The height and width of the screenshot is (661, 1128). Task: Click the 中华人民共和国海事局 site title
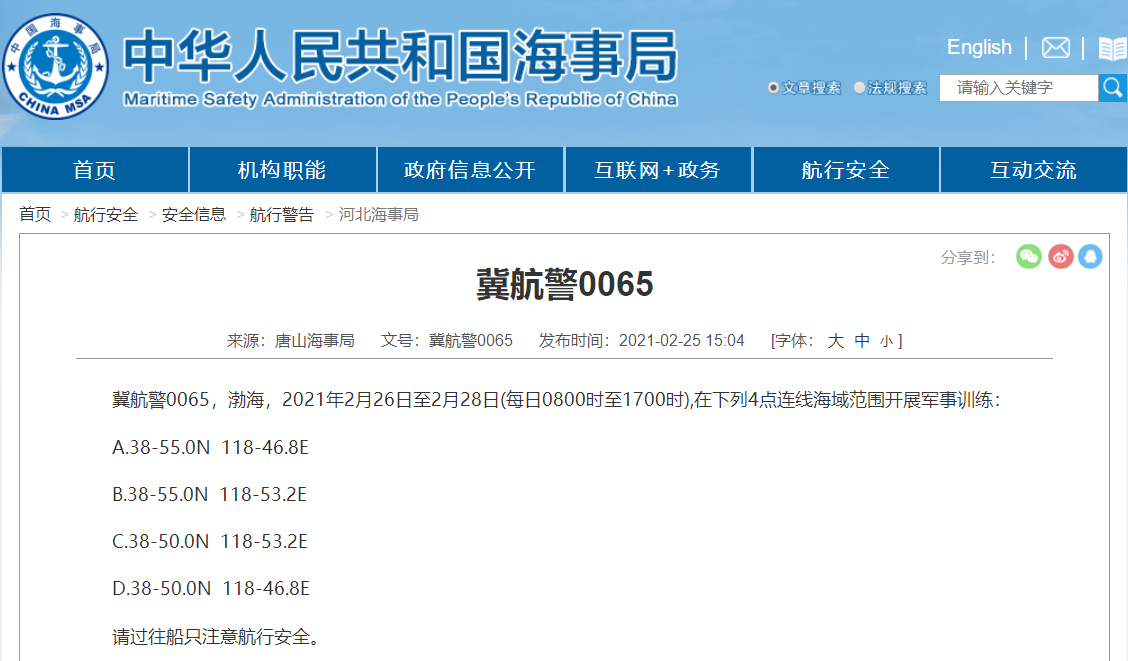click(400, 56)
